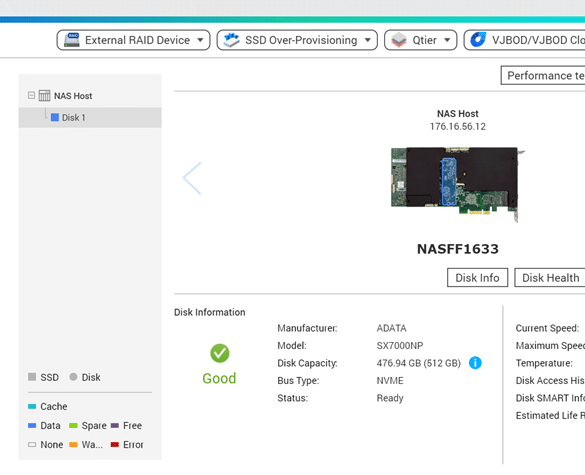Click the NASFF1633 model name

tap(458, 249)
